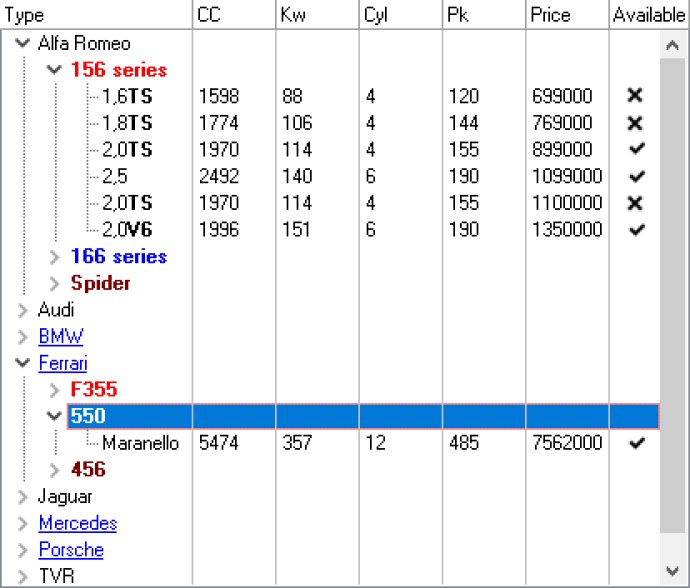Expand the BMW node
This screenshot has width=690, height=588.
point(22,337)
